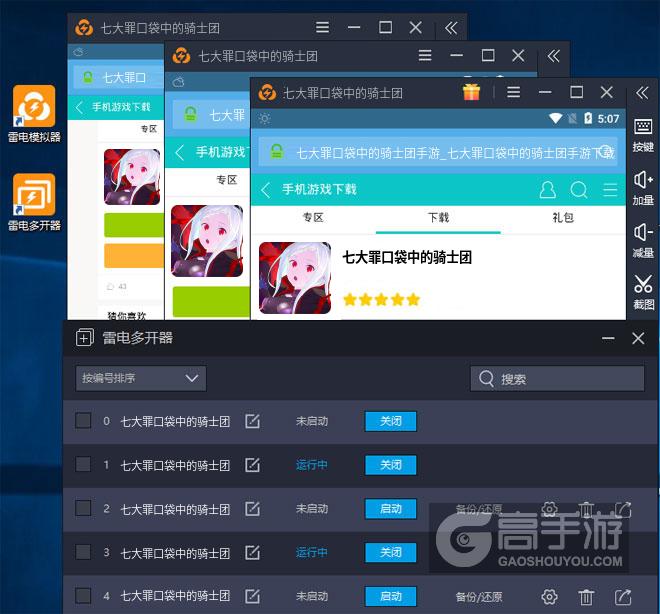Create shortcut icon for instance 4
The height and width of the screenshot is (614, 660).
pos(623,596)
